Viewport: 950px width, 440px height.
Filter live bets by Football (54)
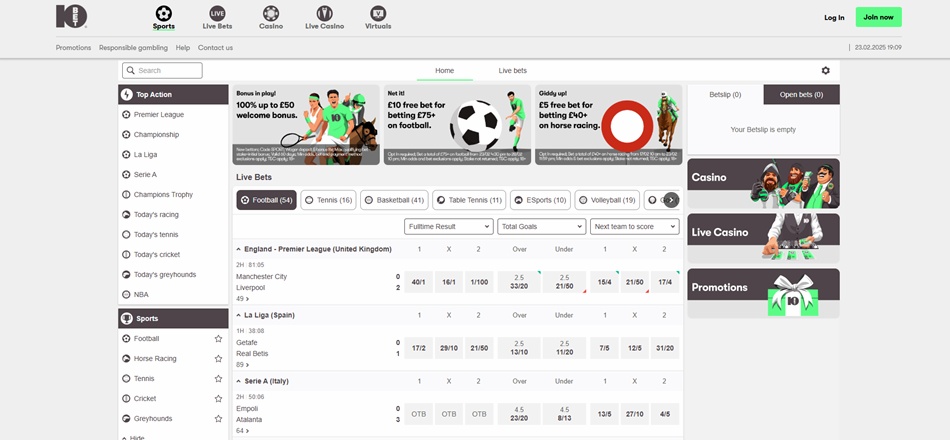[x=267, y=200]
